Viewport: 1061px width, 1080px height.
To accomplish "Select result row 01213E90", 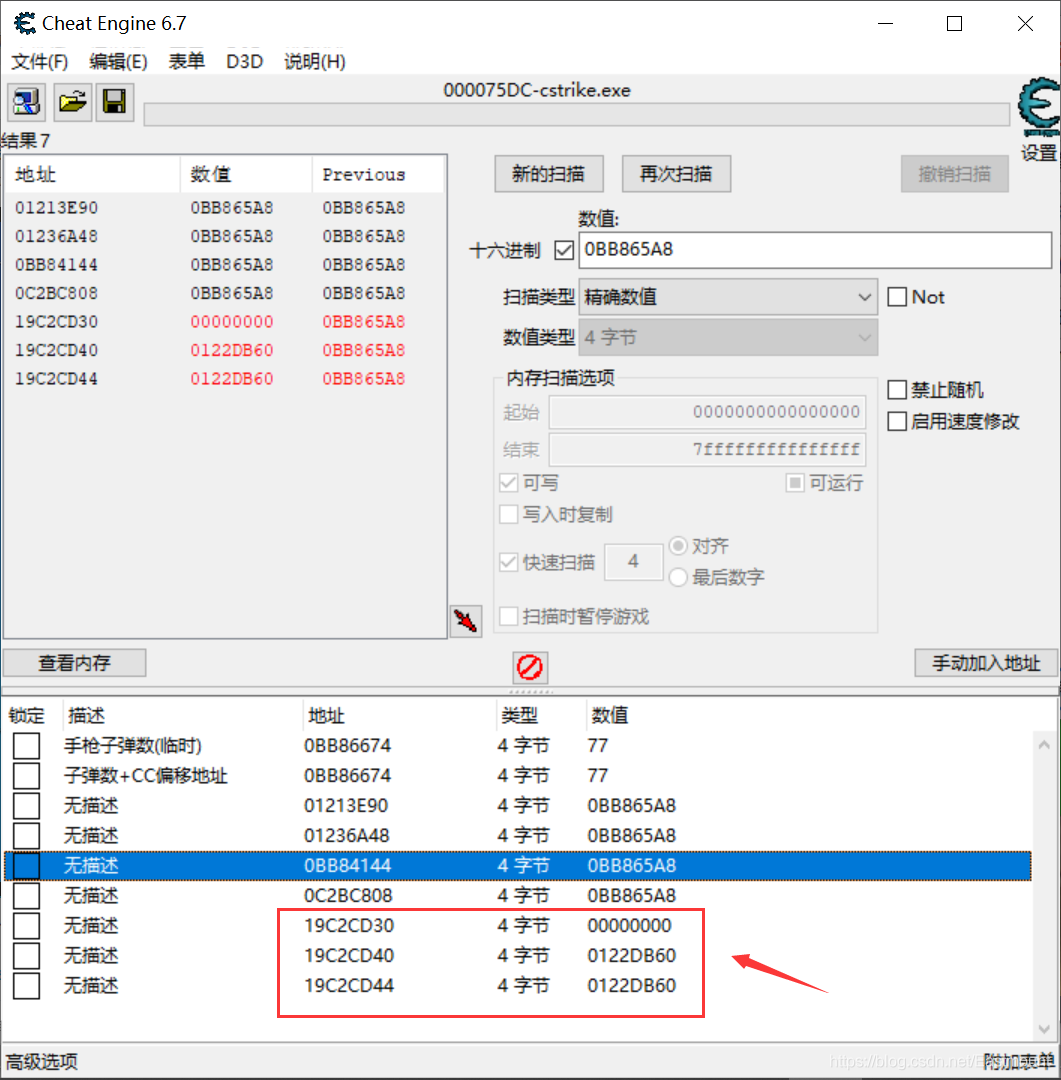I will 225,207.
